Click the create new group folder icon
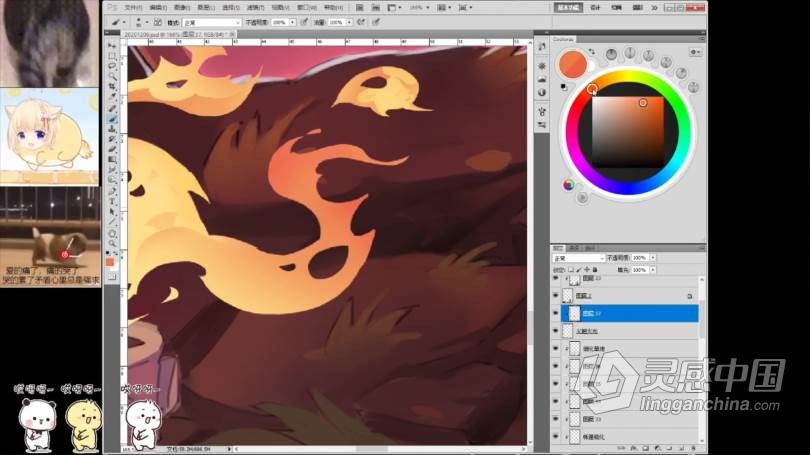Viewport: 810px width, 455px height. point(669,448)
